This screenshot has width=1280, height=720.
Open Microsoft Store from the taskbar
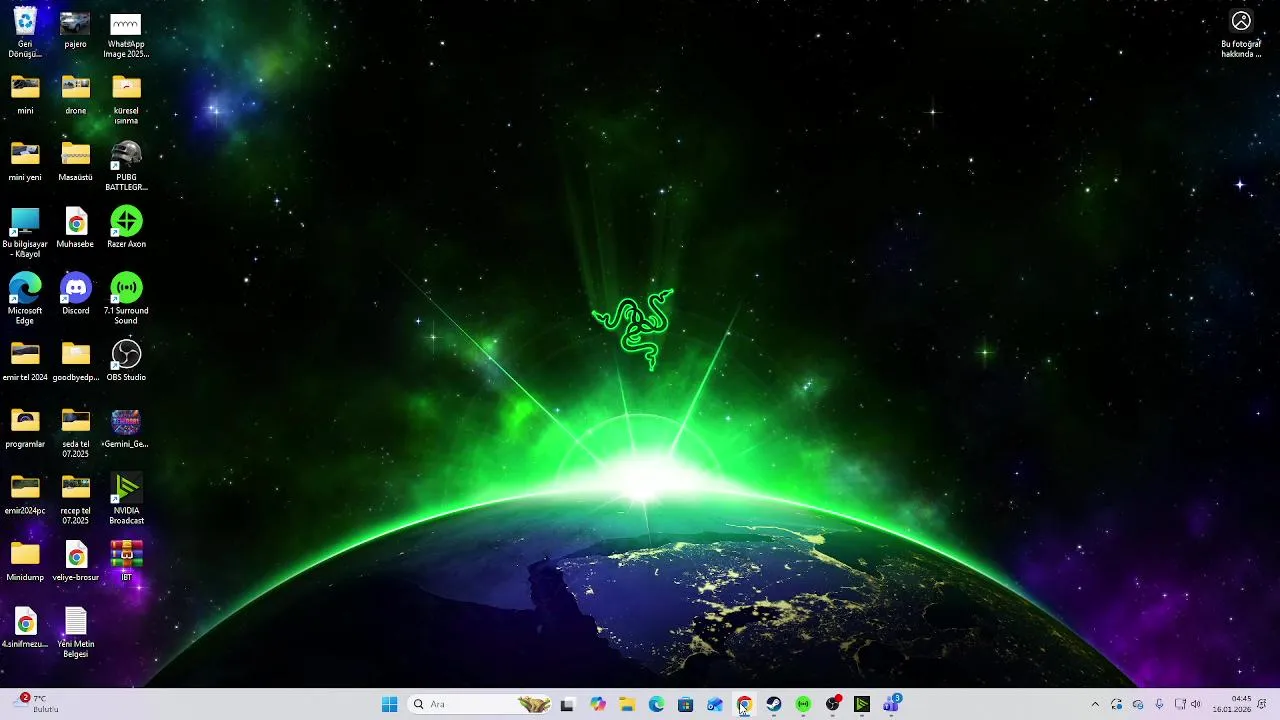(x=685, y=704)
